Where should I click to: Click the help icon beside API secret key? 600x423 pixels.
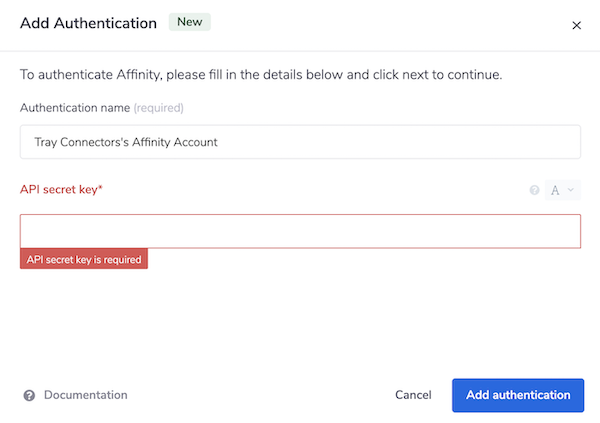point(534,190)
